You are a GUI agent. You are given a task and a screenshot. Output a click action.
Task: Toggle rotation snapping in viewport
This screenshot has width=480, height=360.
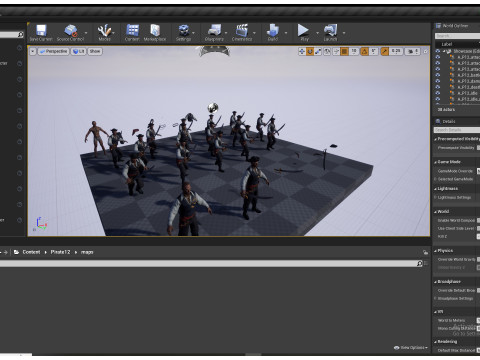click(365, 51)
